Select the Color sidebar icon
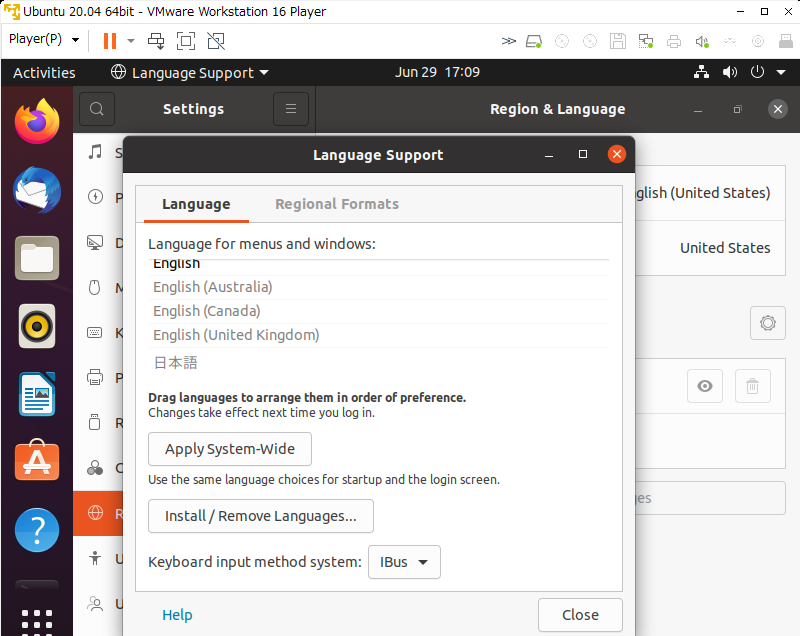Image resolution: width=800 pixels, height=636 pixels. (95, 468)
